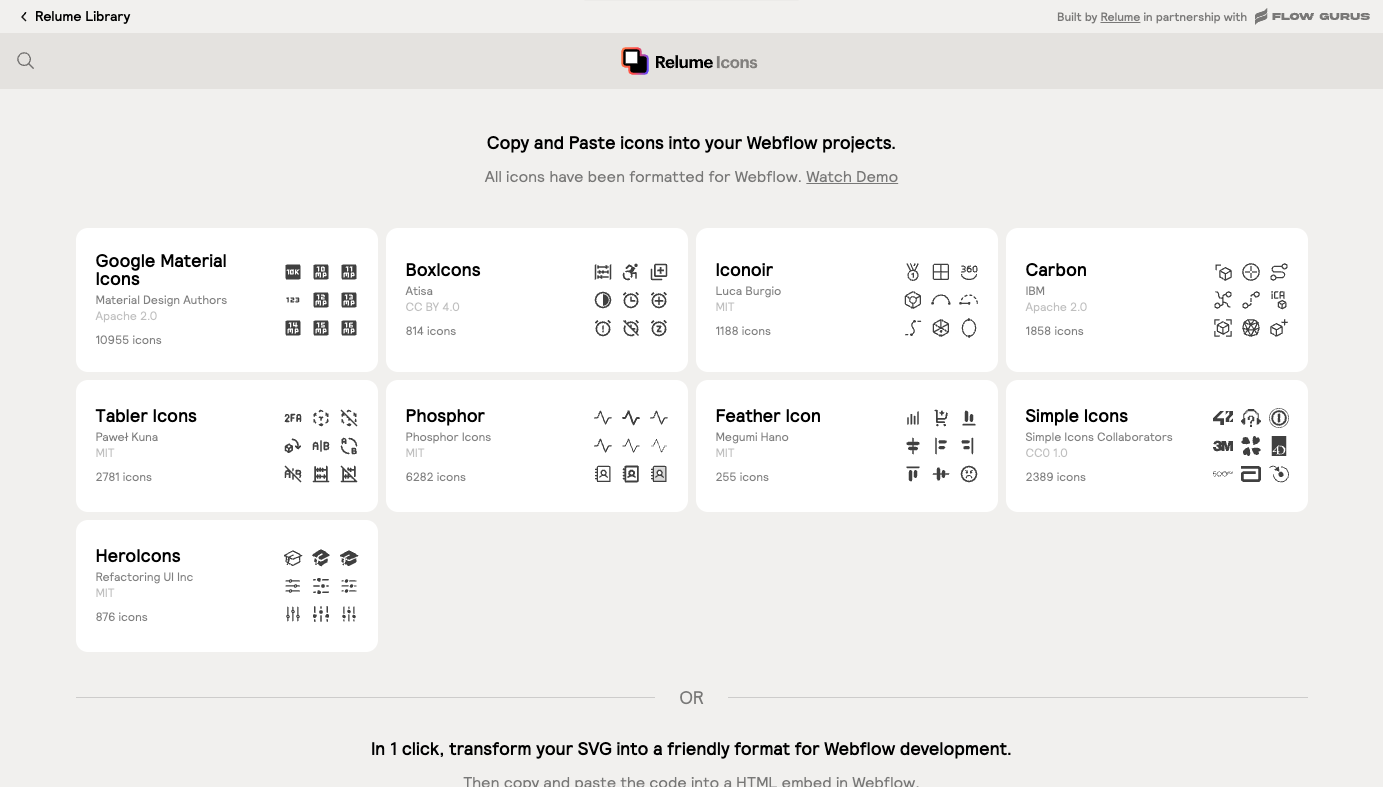Click the Relume link in partnership text
Screen dimensions: 1383x787
pos(1120,17)
